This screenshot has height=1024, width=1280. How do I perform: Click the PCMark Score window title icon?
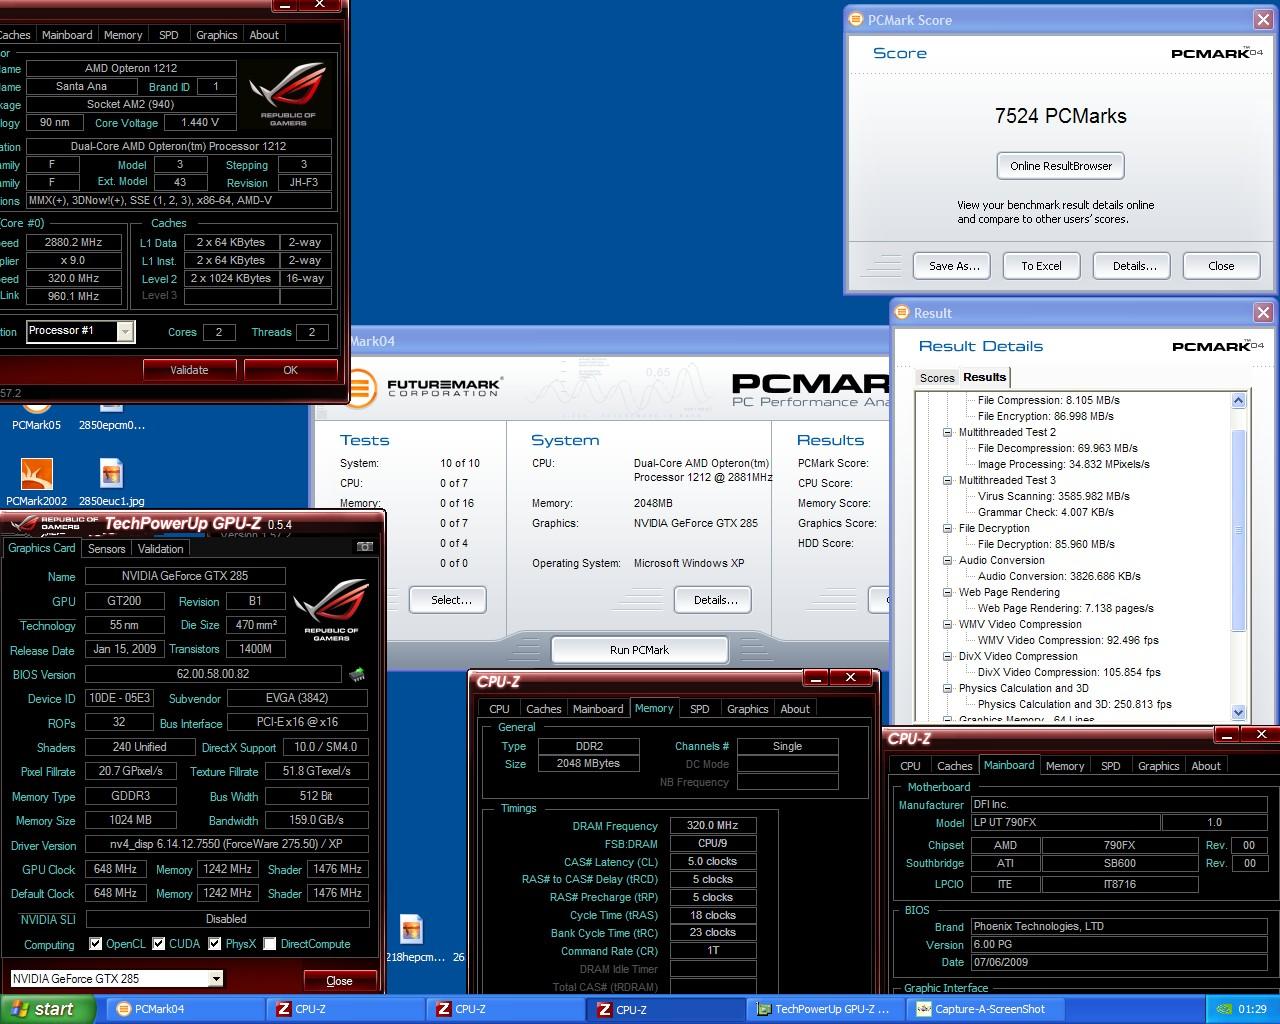856,19
